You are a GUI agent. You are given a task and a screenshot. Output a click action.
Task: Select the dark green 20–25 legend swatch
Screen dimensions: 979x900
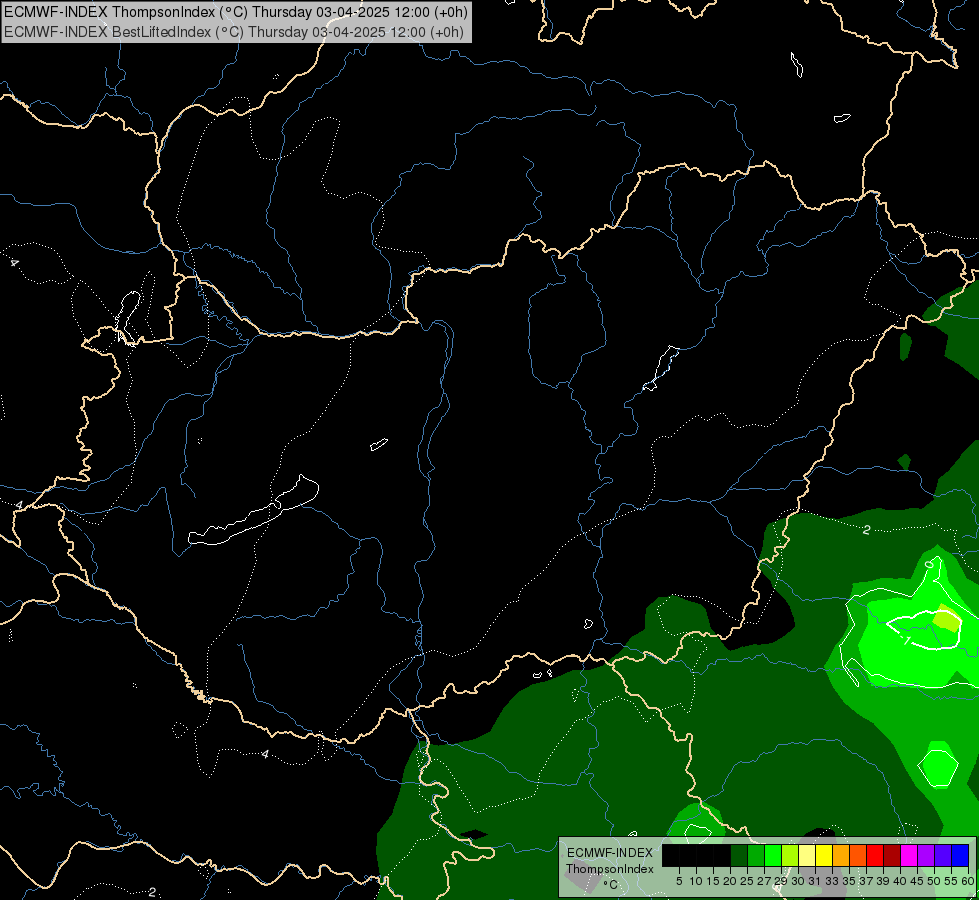(739, 855)
